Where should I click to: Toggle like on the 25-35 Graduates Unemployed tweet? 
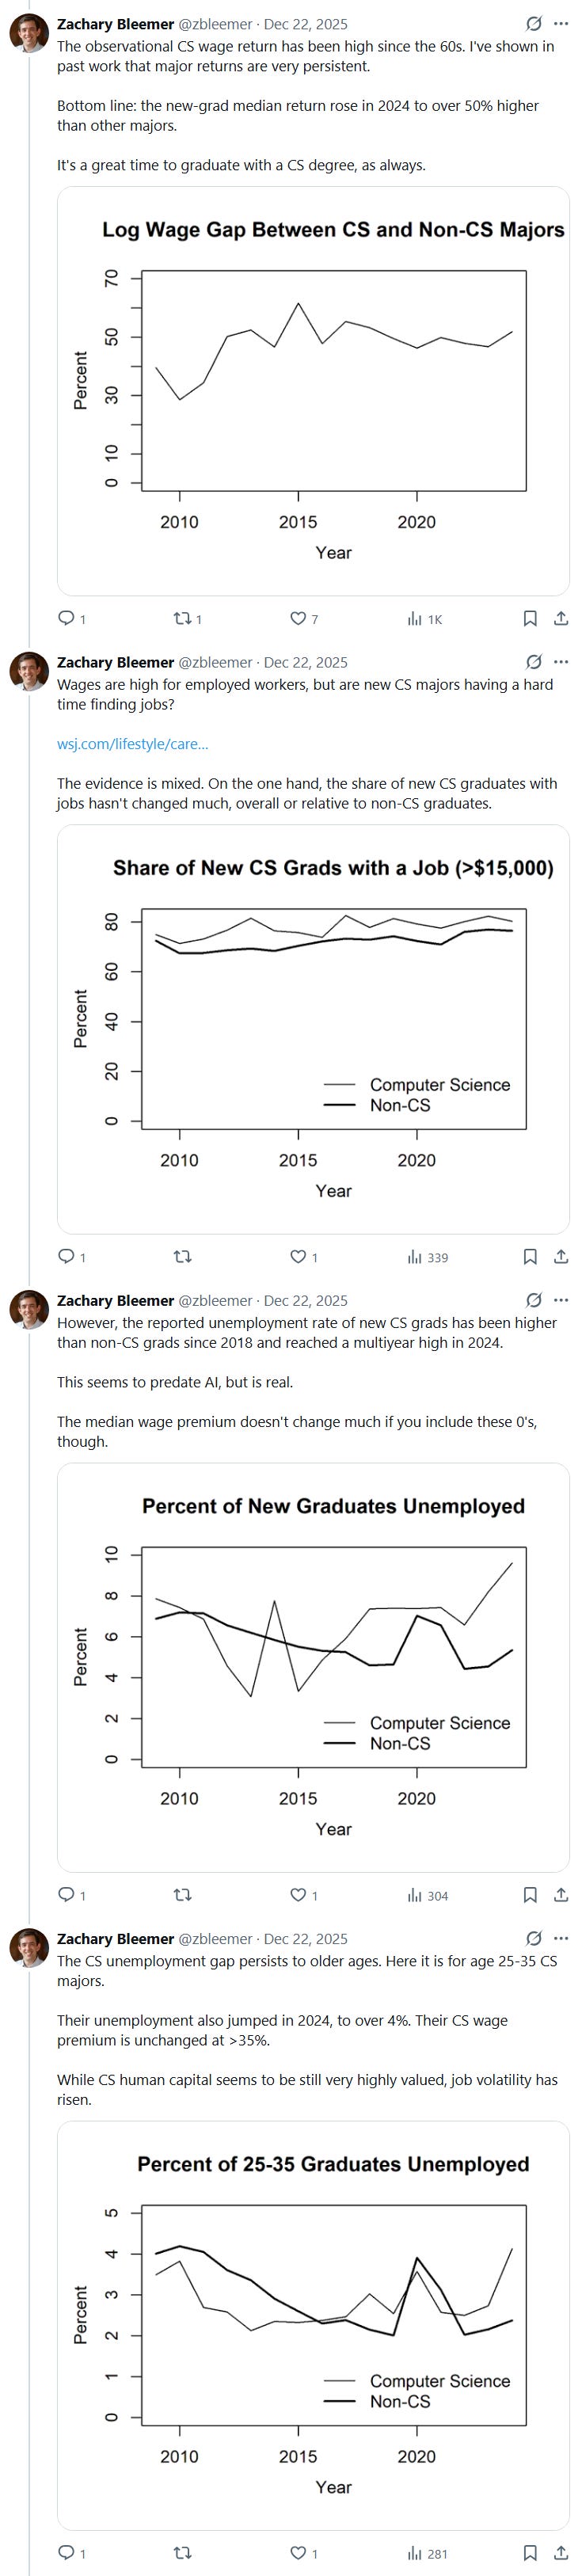[x=298, y=2553]
